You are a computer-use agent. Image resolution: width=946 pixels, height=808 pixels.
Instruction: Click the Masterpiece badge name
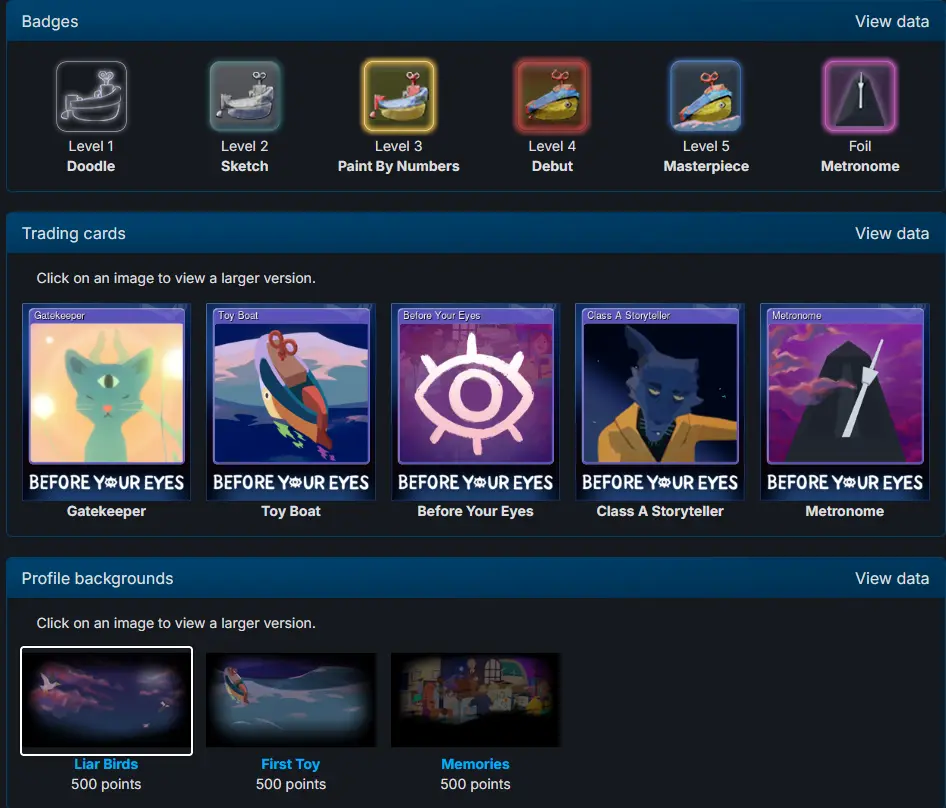tap(706, 166)
